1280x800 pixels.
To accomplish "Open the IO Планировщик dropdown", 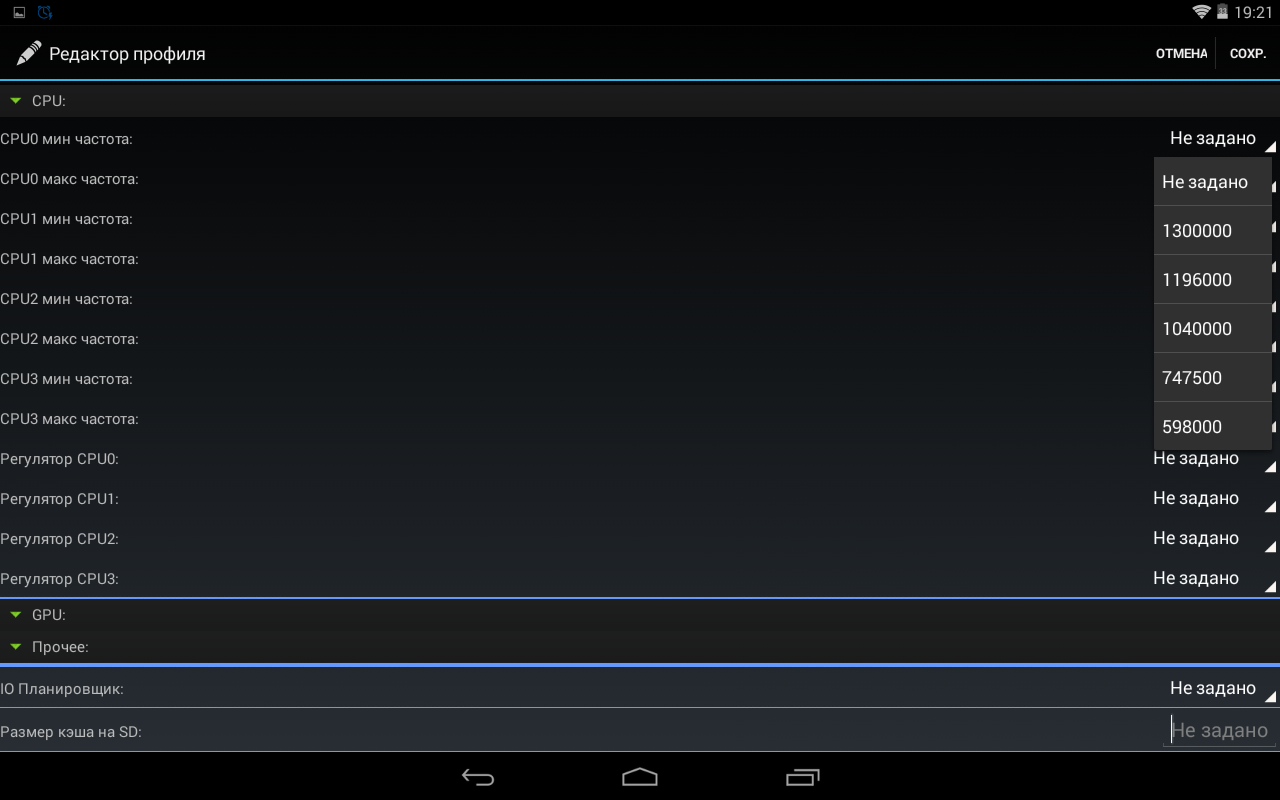I will [x=1220, y=688].
